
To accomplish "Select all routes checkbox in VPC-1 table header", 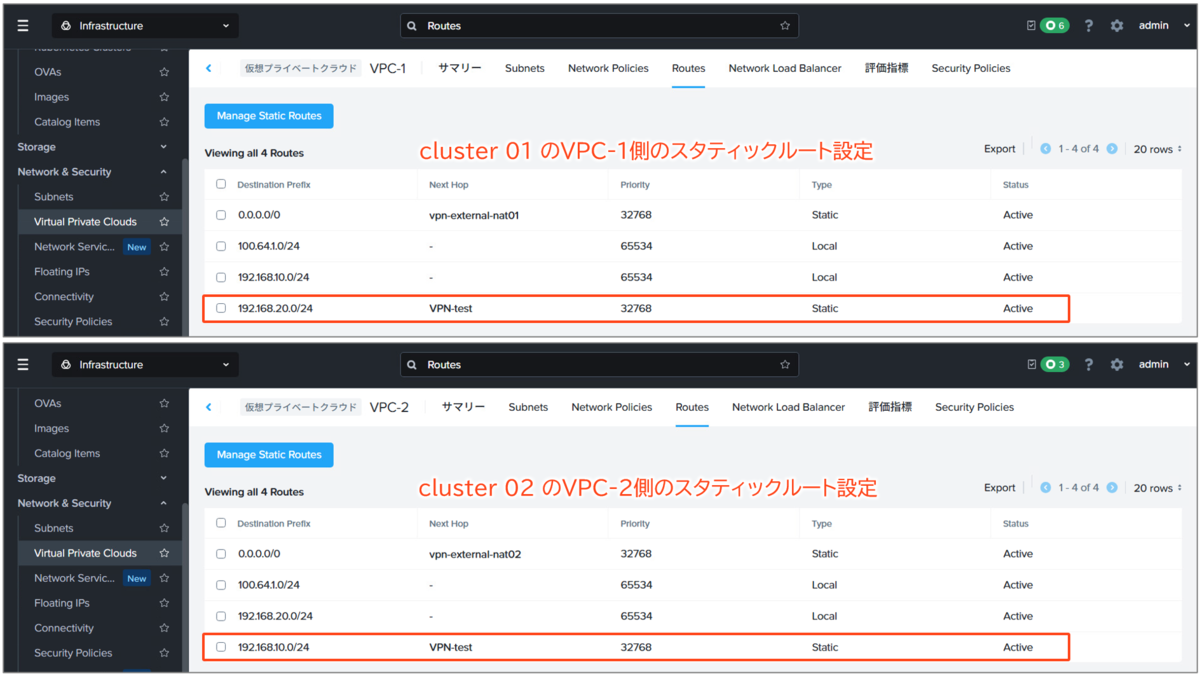I will pos(221,184).
